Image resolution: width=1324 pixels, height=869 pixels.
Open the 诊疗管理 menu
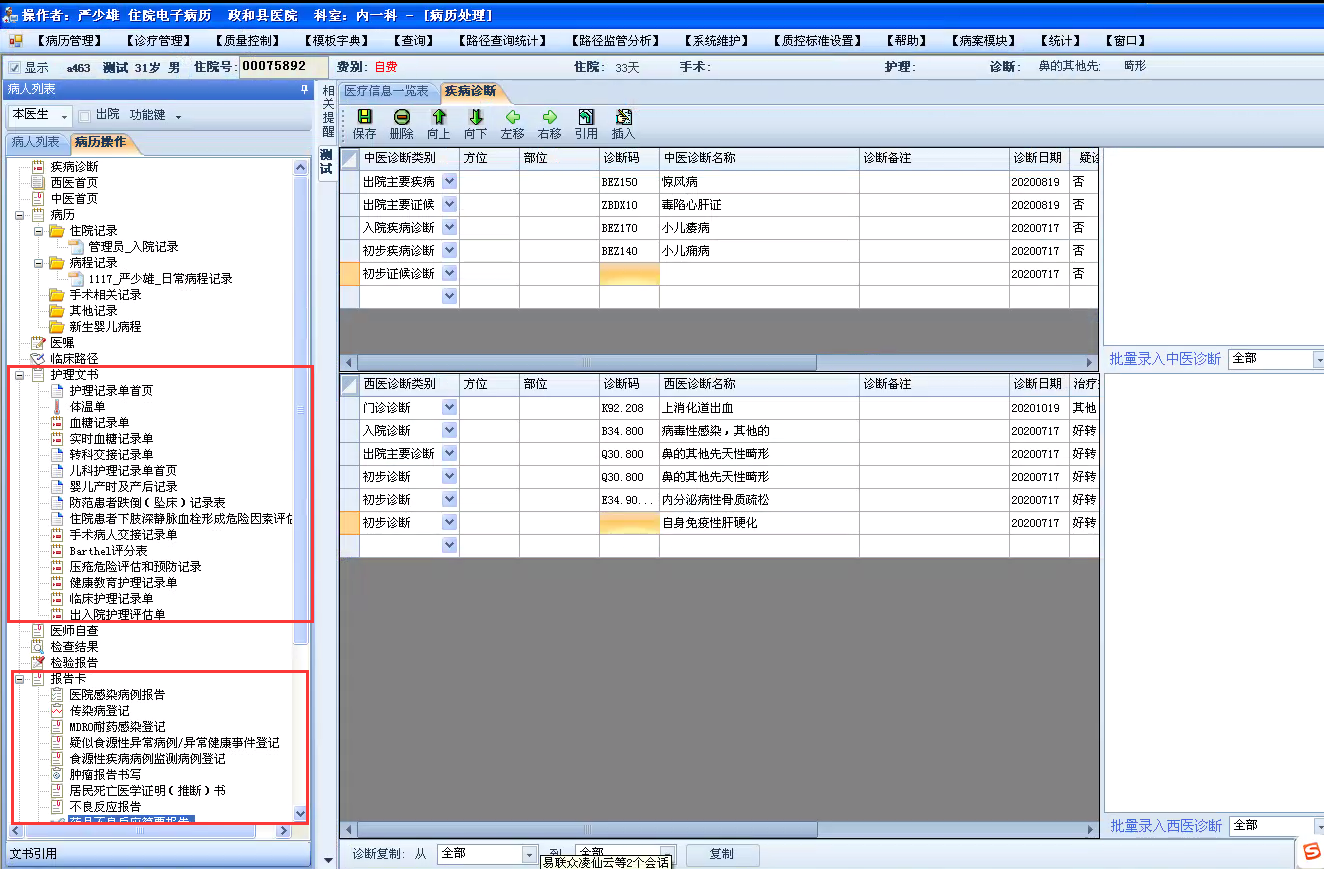tap(158, 41)
